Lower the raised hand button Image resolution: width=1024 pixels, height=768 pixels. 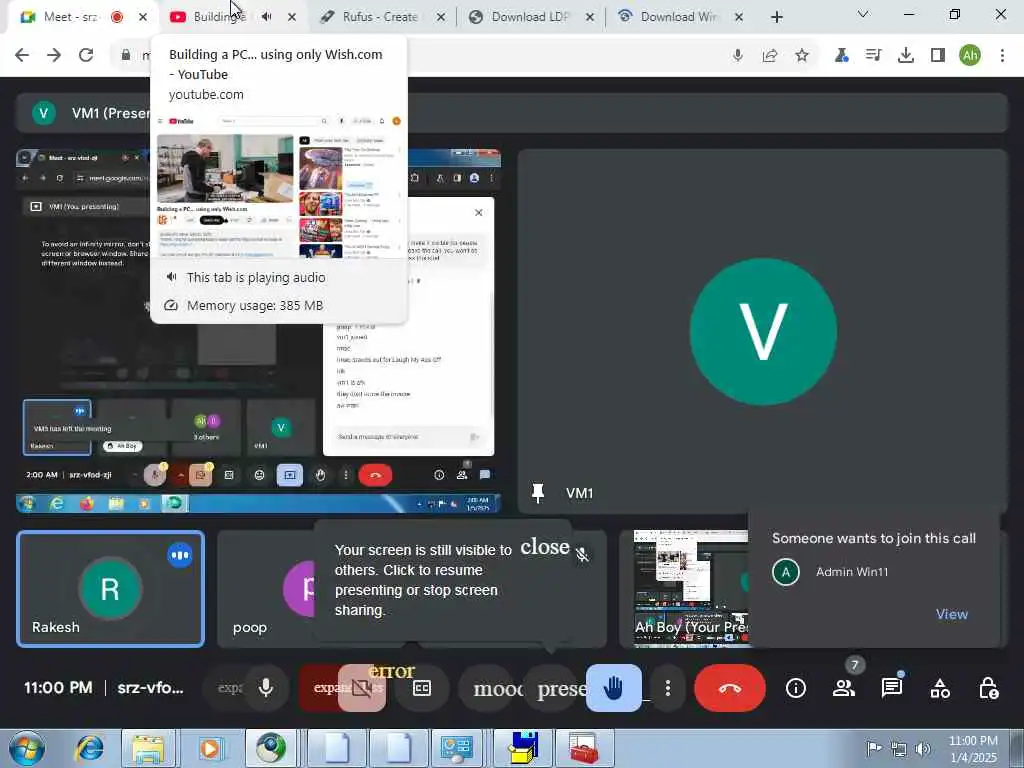click(613, 688)
